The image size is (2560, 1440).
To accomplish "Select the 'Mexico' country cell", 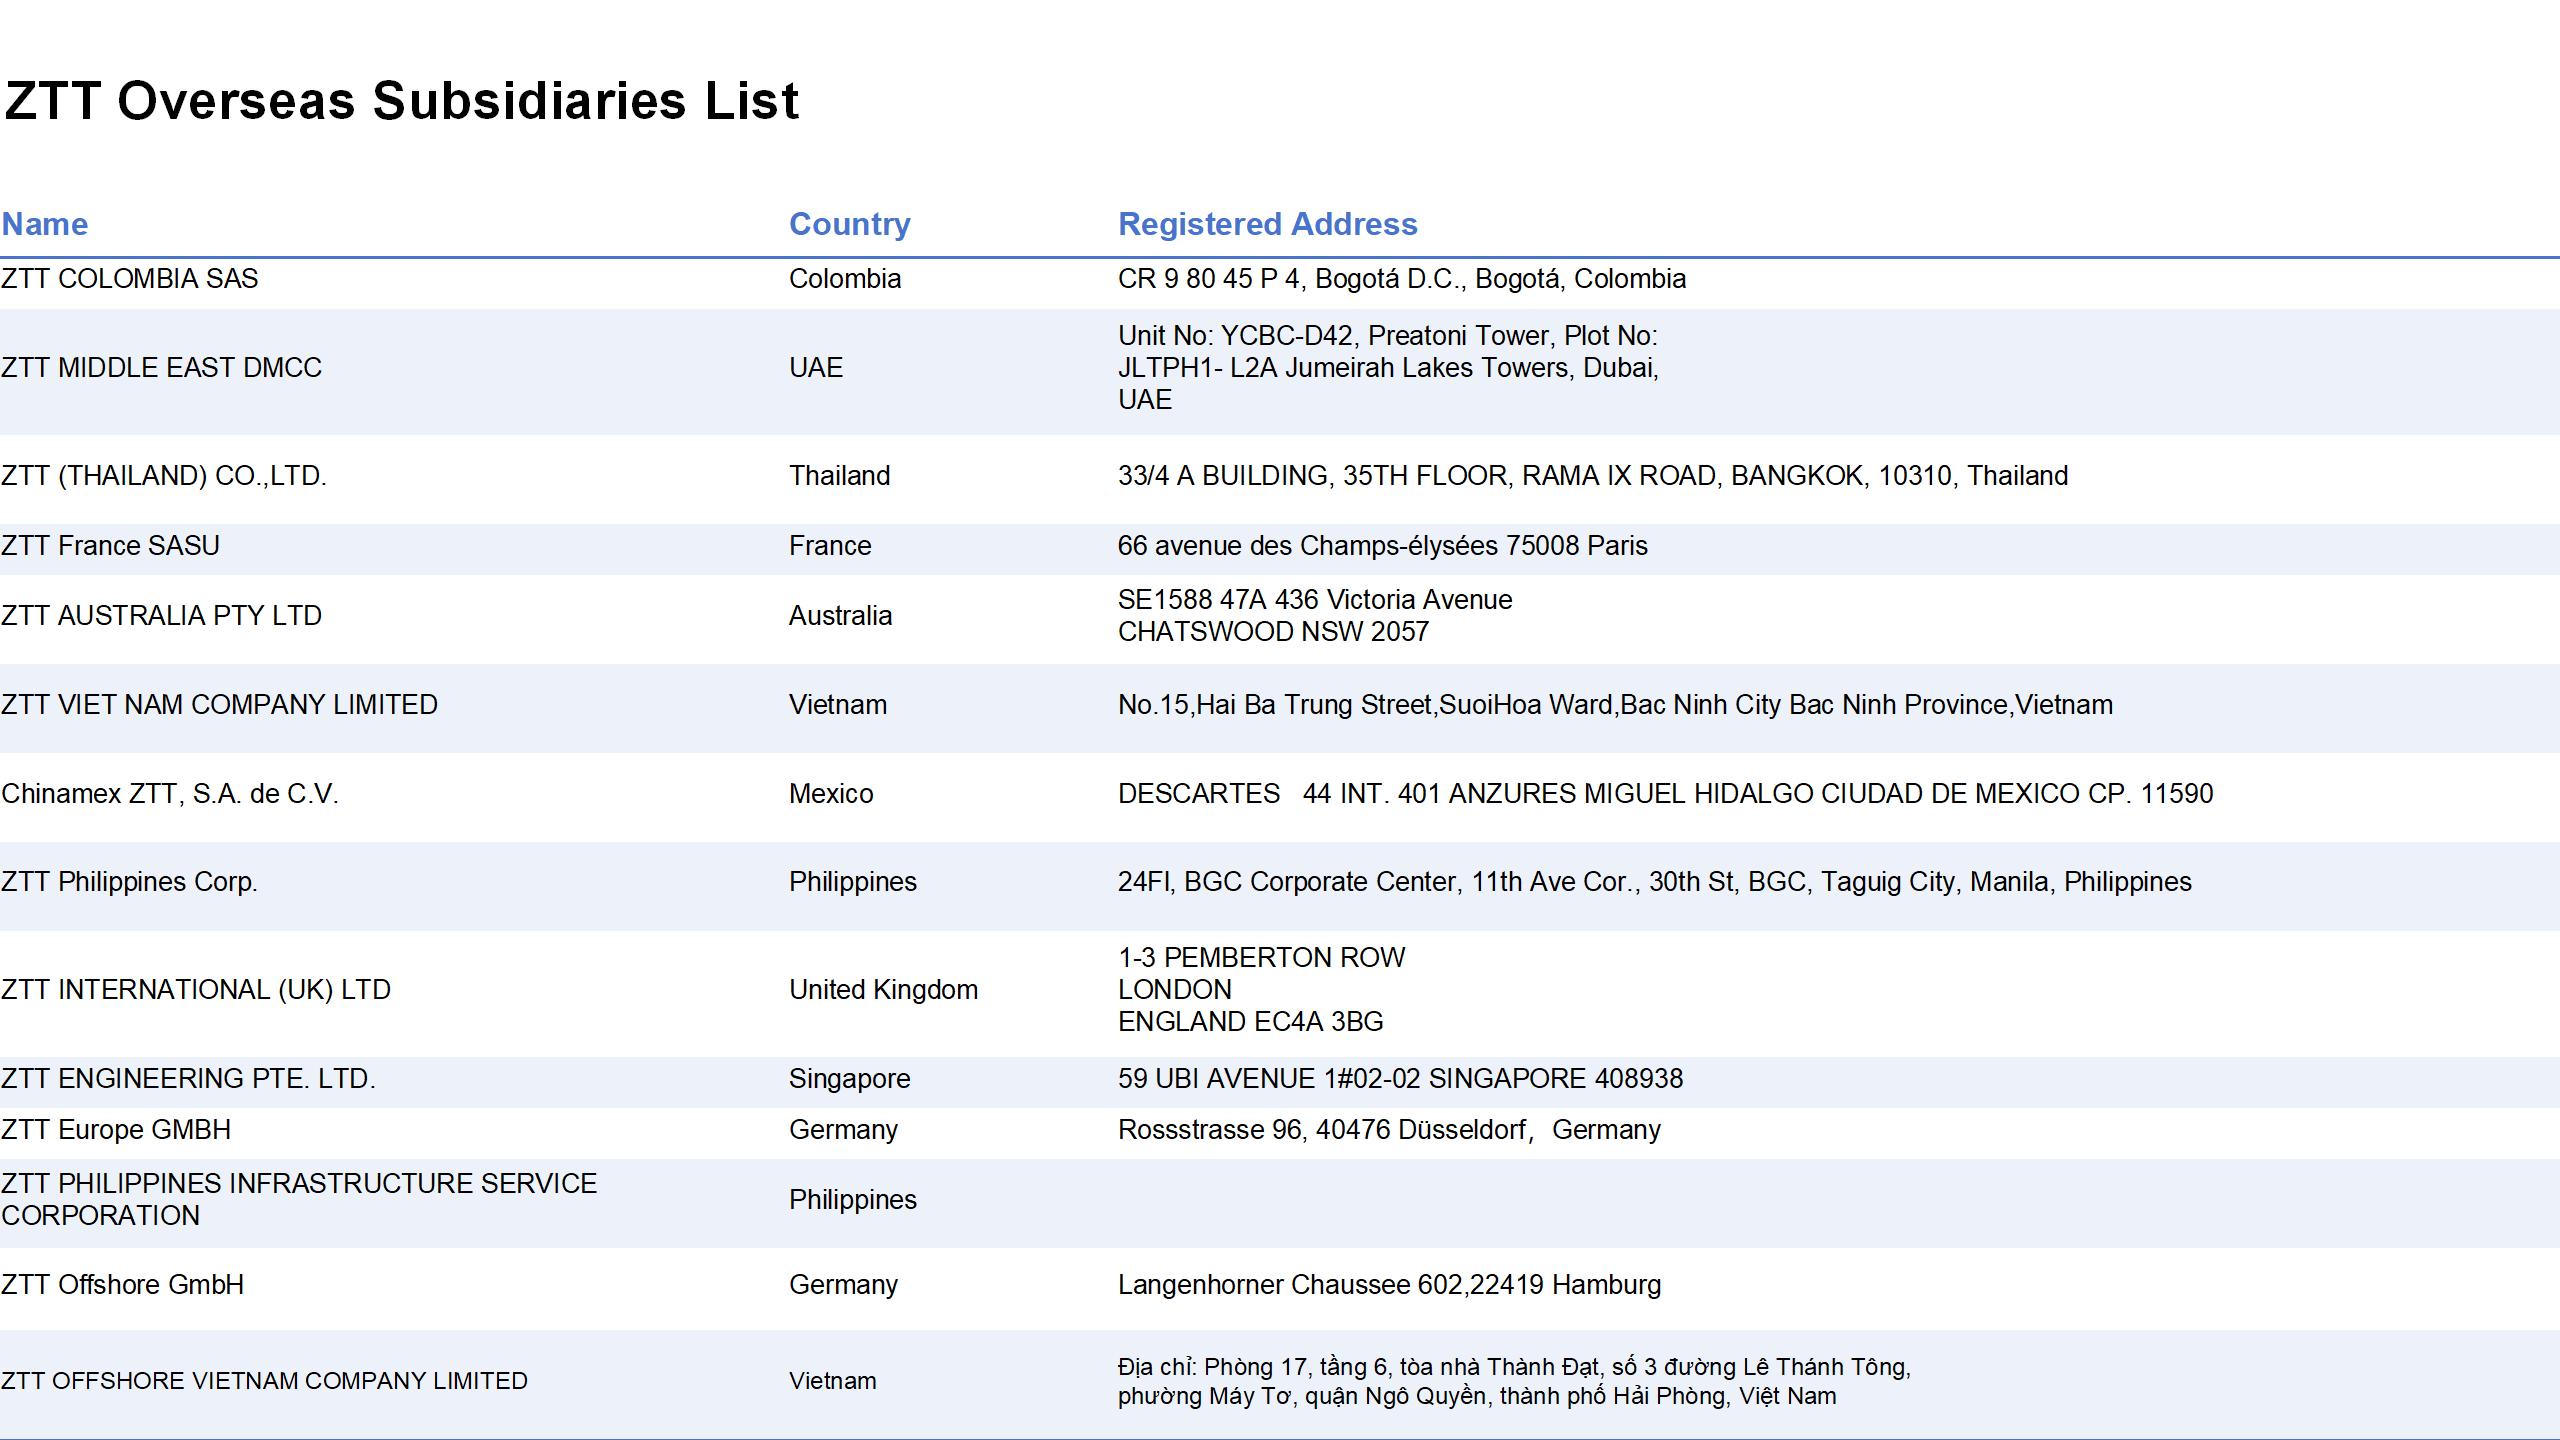I will tap(831, 794).
